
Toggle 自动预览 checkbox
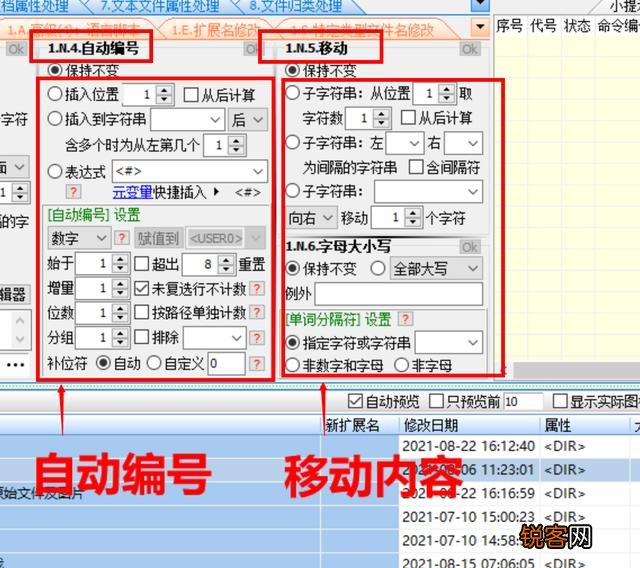355,401
